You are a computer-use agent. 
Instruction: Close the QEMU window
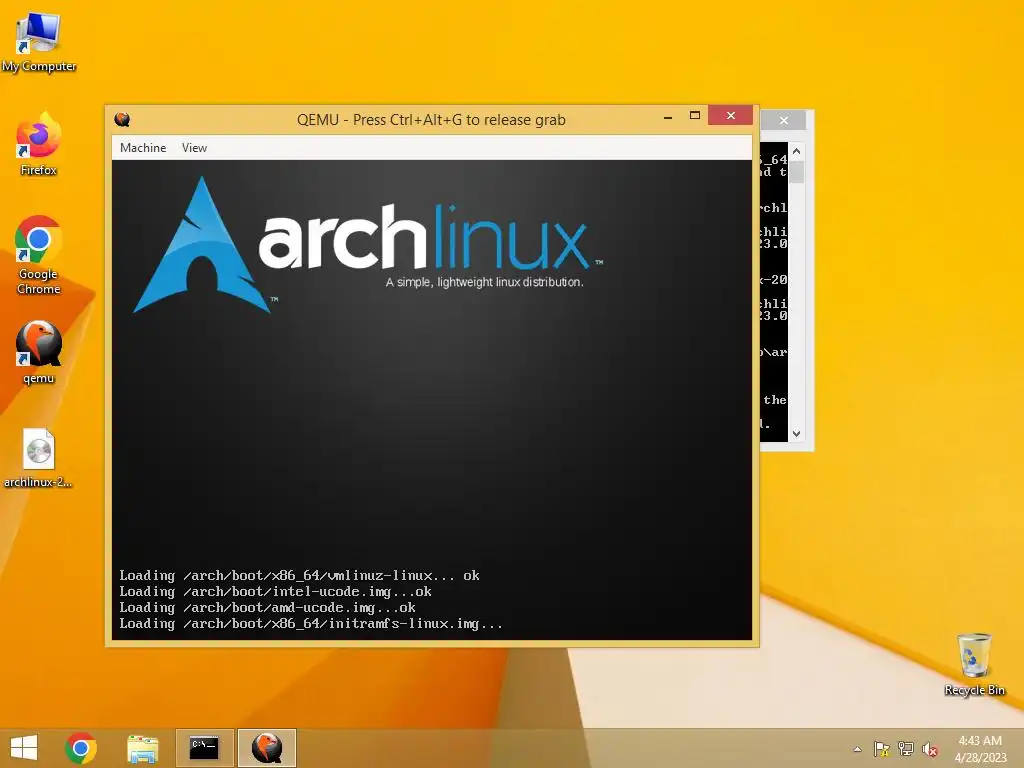click(730, 116)
